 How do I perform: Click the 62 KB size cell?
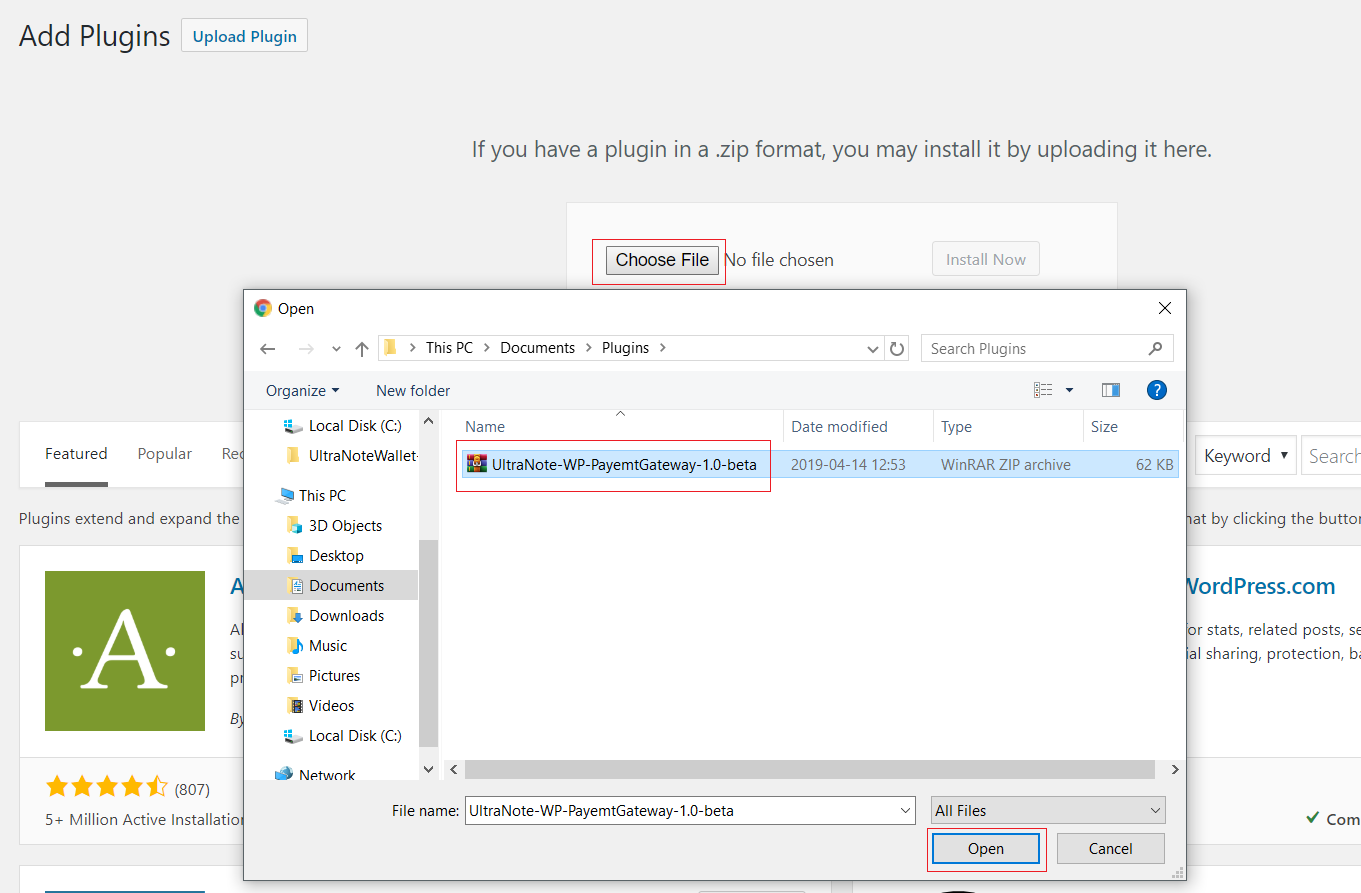point(1154,464)
